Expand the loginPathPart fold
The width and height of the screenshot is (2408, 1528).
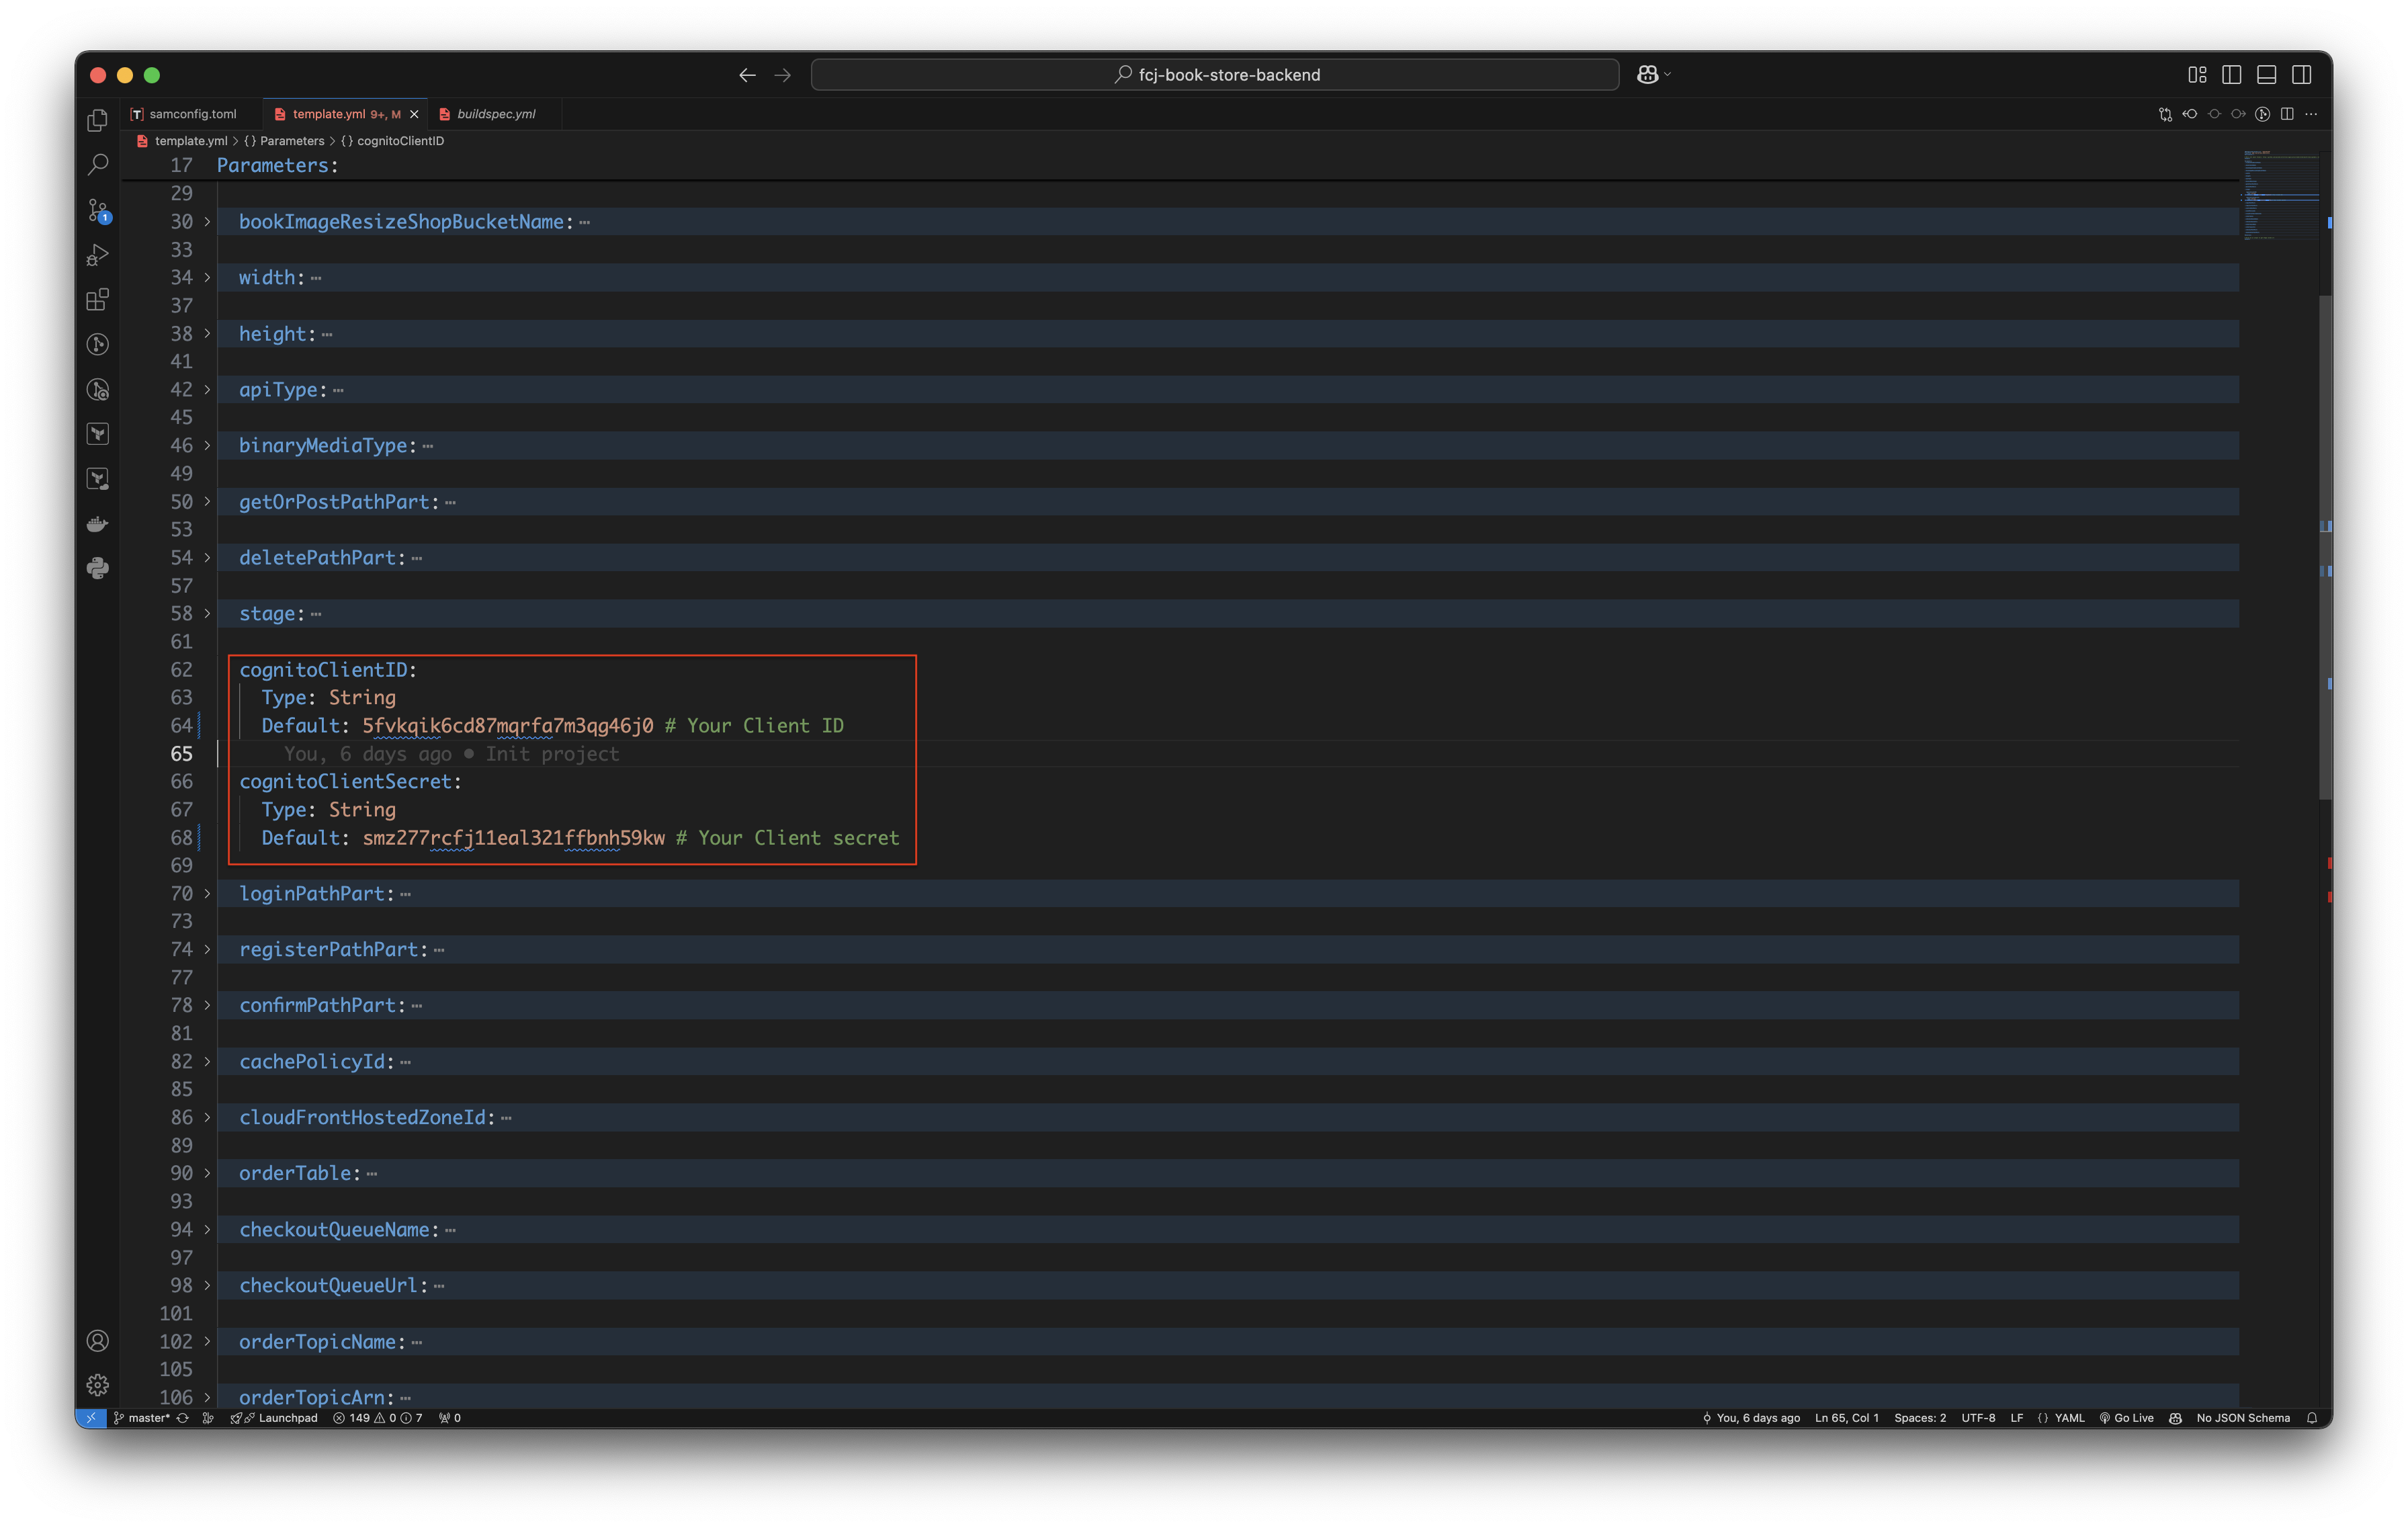point(207,893)
